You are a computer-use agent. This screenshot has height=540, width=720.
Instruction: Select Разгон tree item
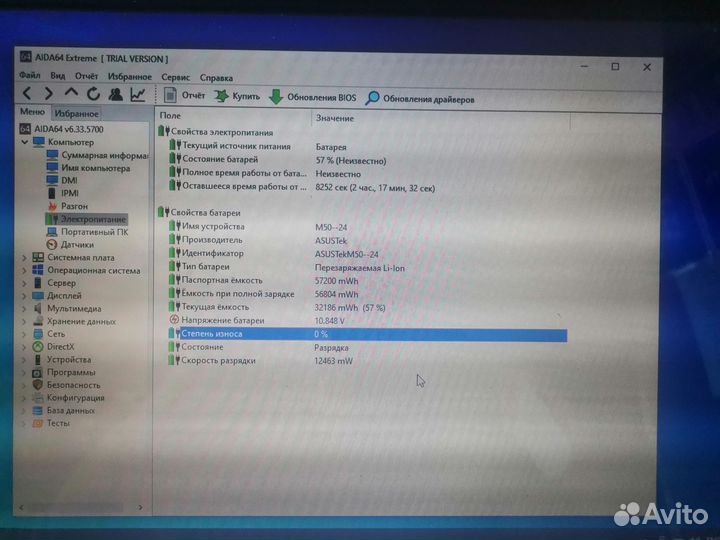pos(67,206)
